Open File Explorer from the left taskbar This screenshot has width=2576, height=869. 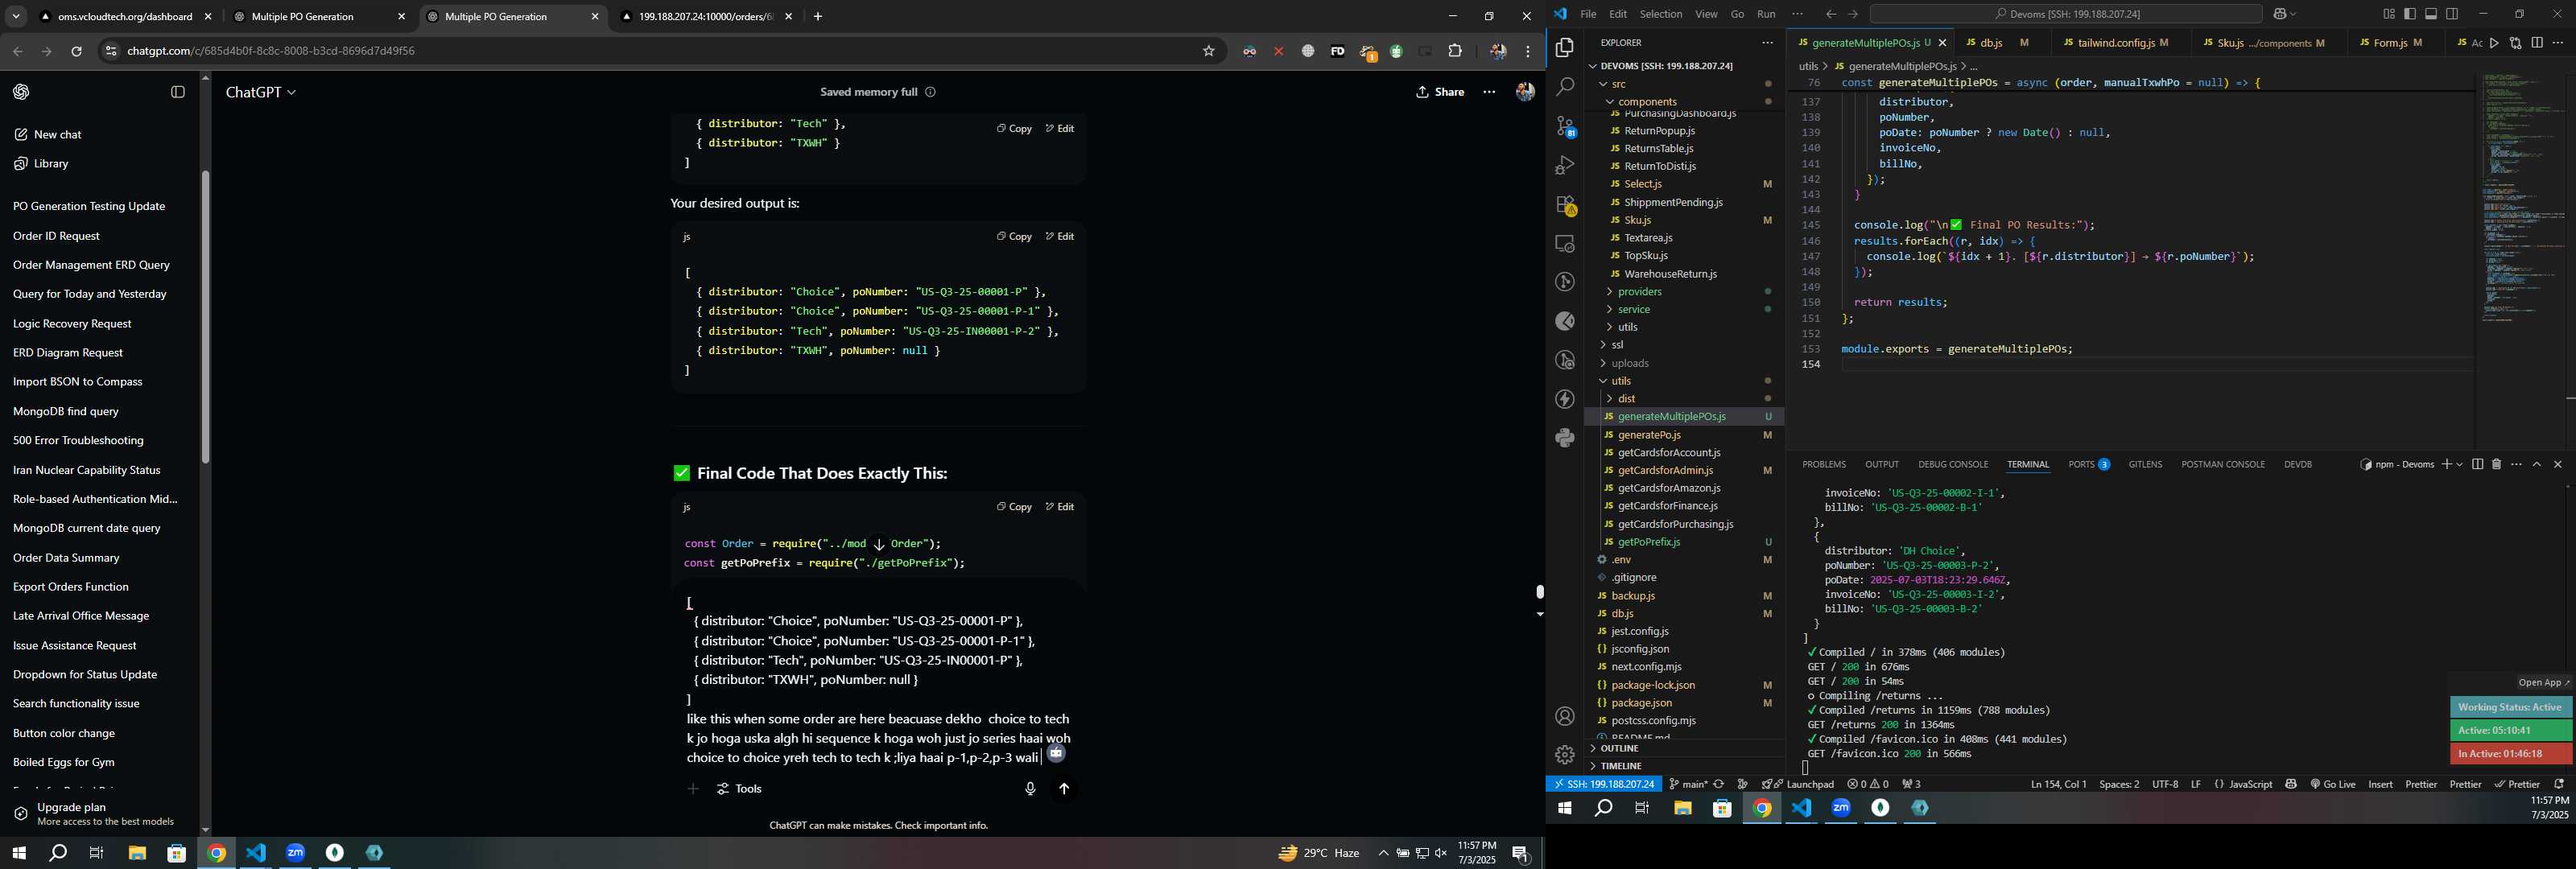point(137,853)
